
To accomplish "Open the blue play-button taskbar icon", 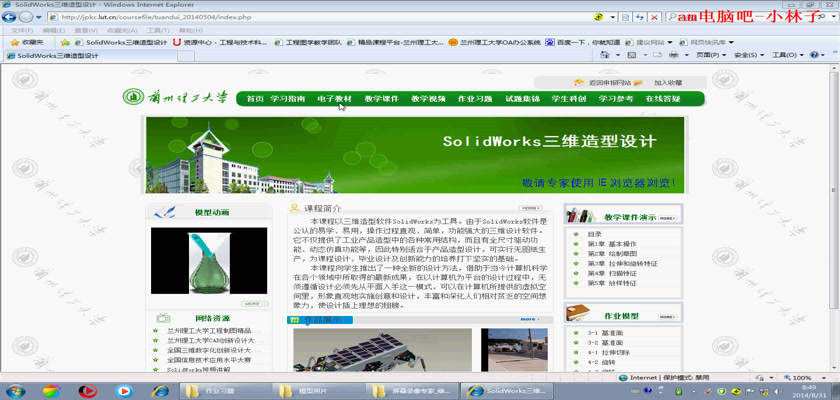I will pyautogui.click(x=123, y=391).
